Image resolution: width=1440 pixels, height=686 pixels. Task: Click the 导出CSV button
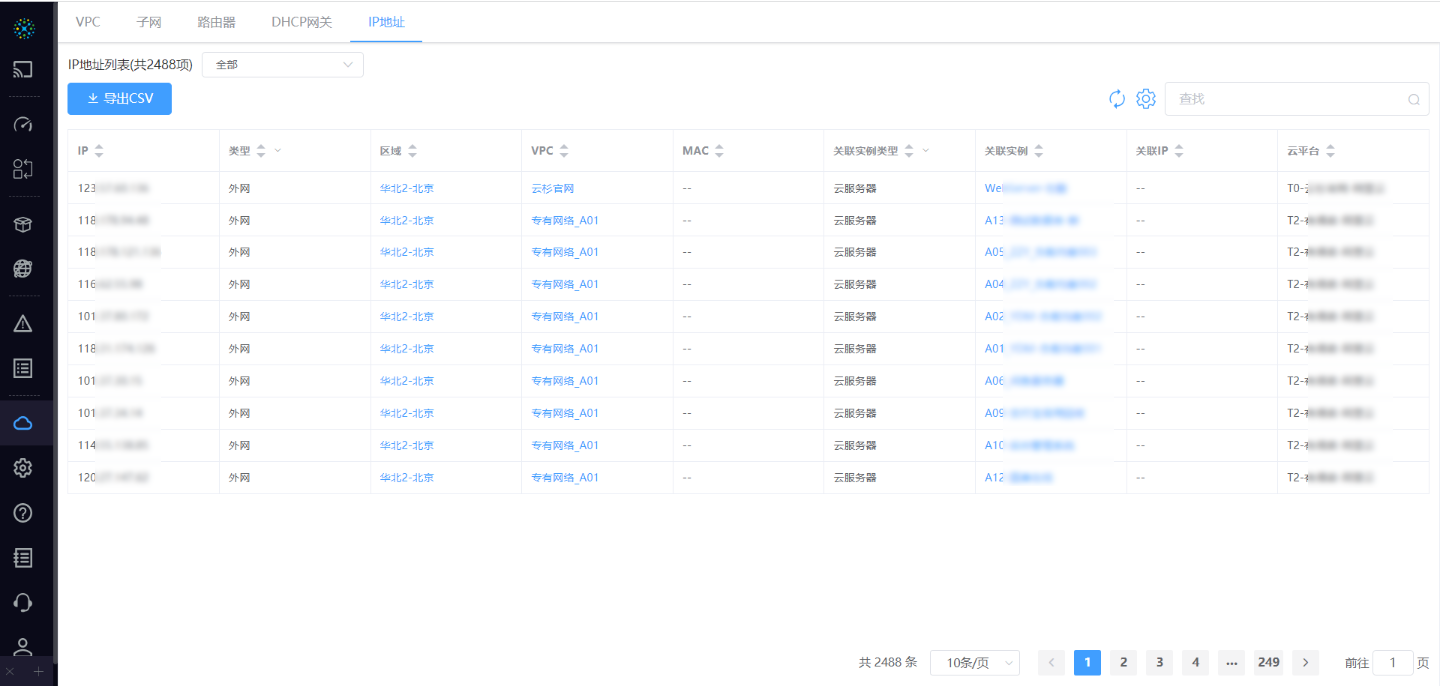[119, 99]
